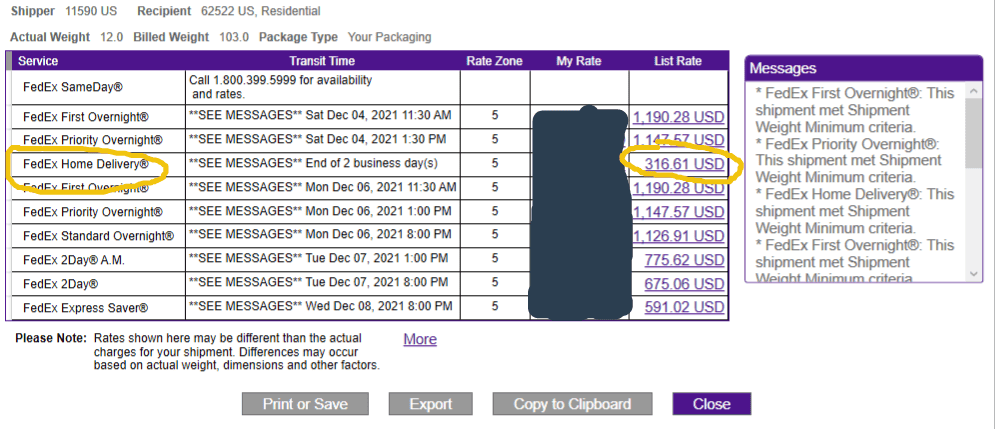Click the Messages panel scrollbar thumb
The height and width of the screenshot is (429, 995).
click(x=974, y=133)
